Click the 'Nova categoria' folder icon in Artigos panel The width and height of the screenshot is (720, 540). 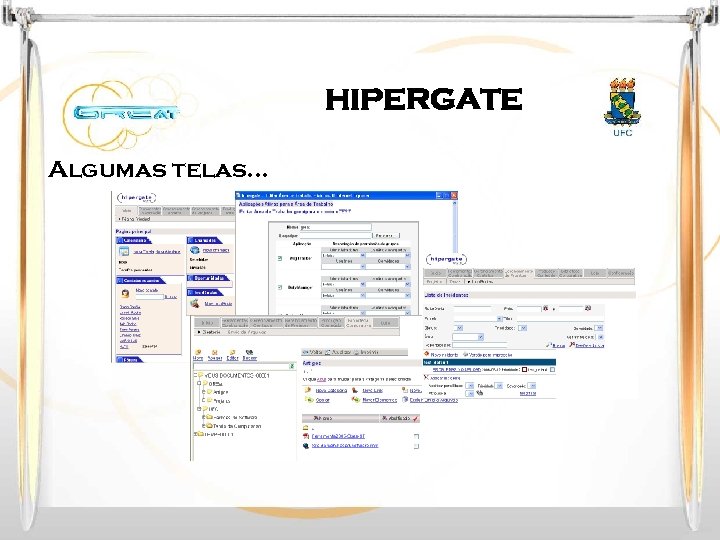click(308, 390)
